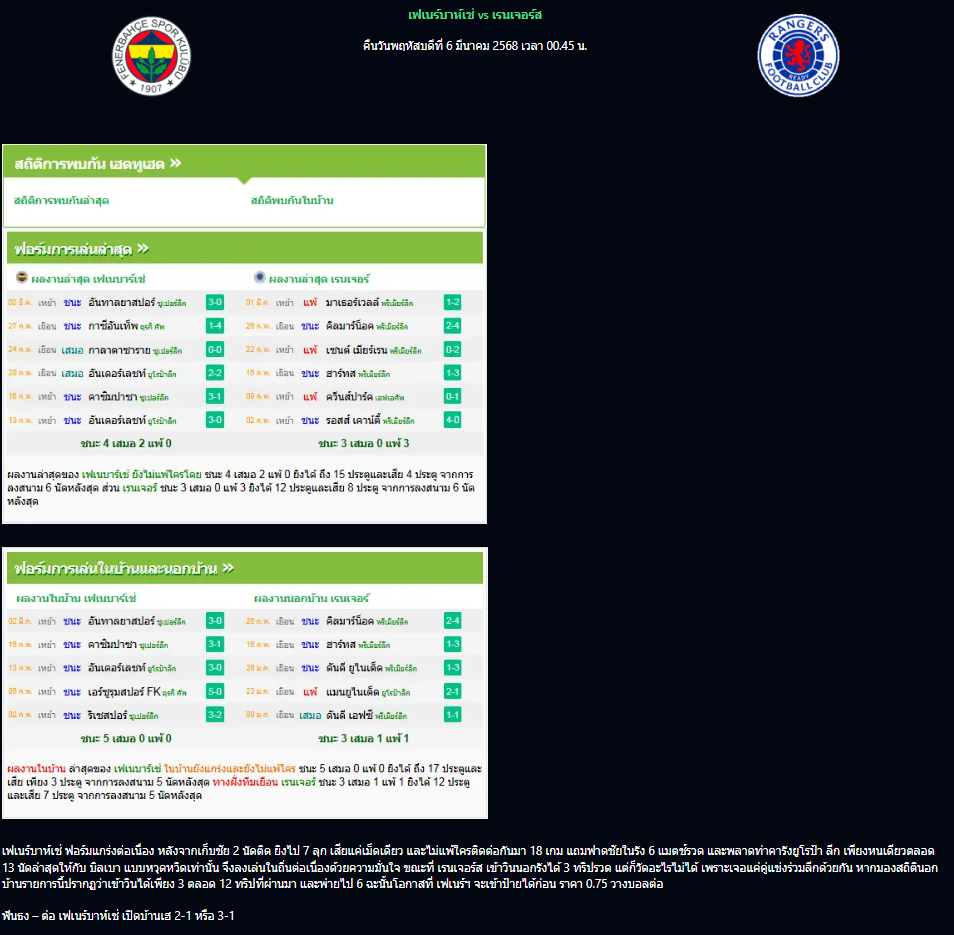Click the red 'ผลงานในบ้าน' text in paragraph

[37, 769]
